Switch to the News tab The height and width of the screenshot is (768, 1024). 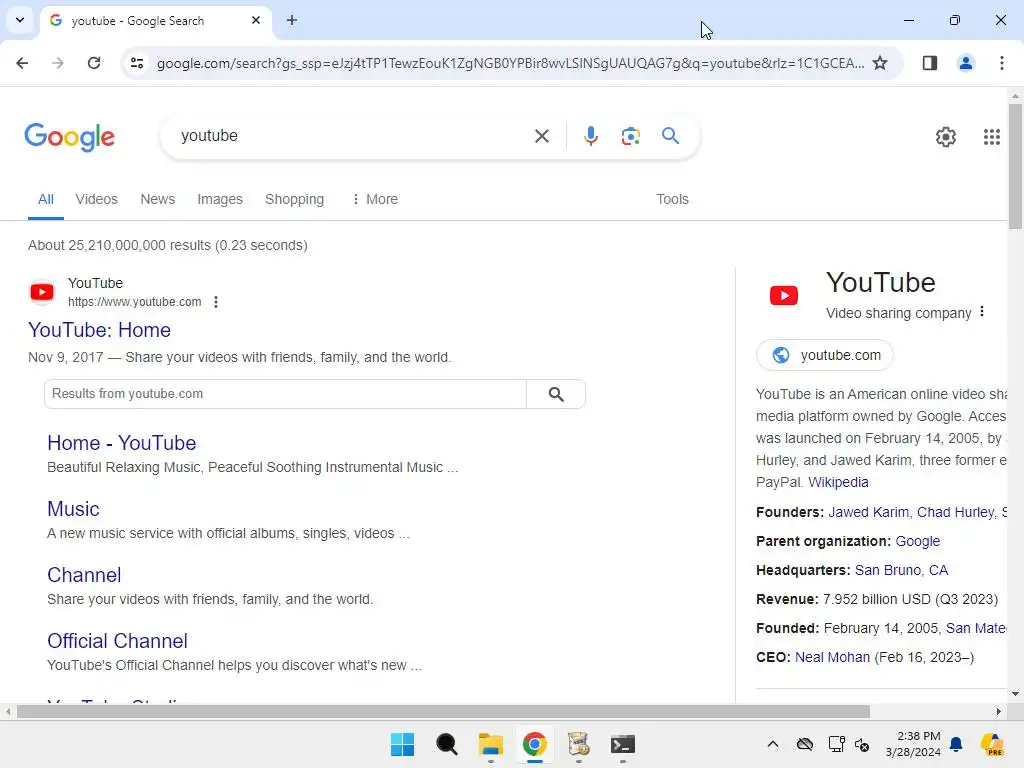tap(157, 199)
